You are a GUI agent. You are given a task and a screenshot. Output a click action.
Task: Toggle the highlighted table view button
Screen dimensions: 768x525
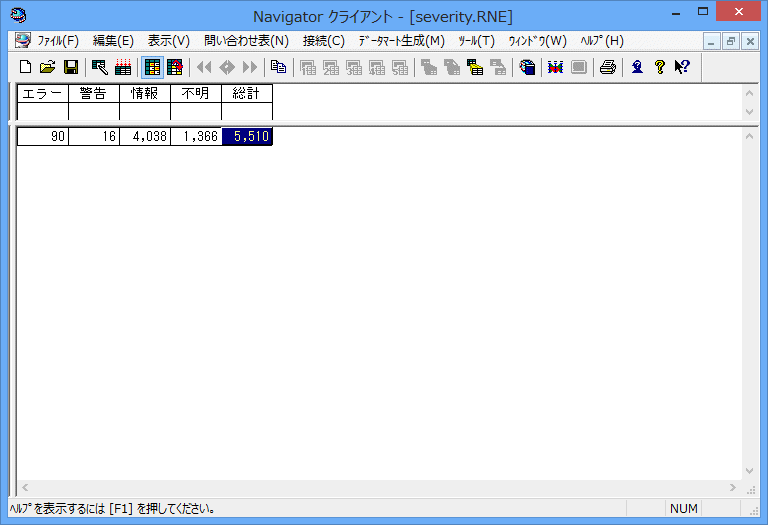click(x=153, y=67)
